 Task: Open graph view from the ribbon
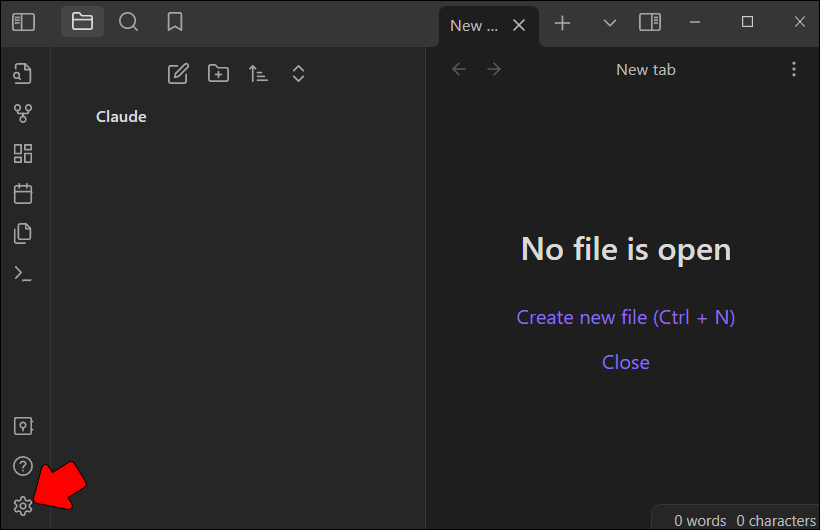tap(23, 113)
